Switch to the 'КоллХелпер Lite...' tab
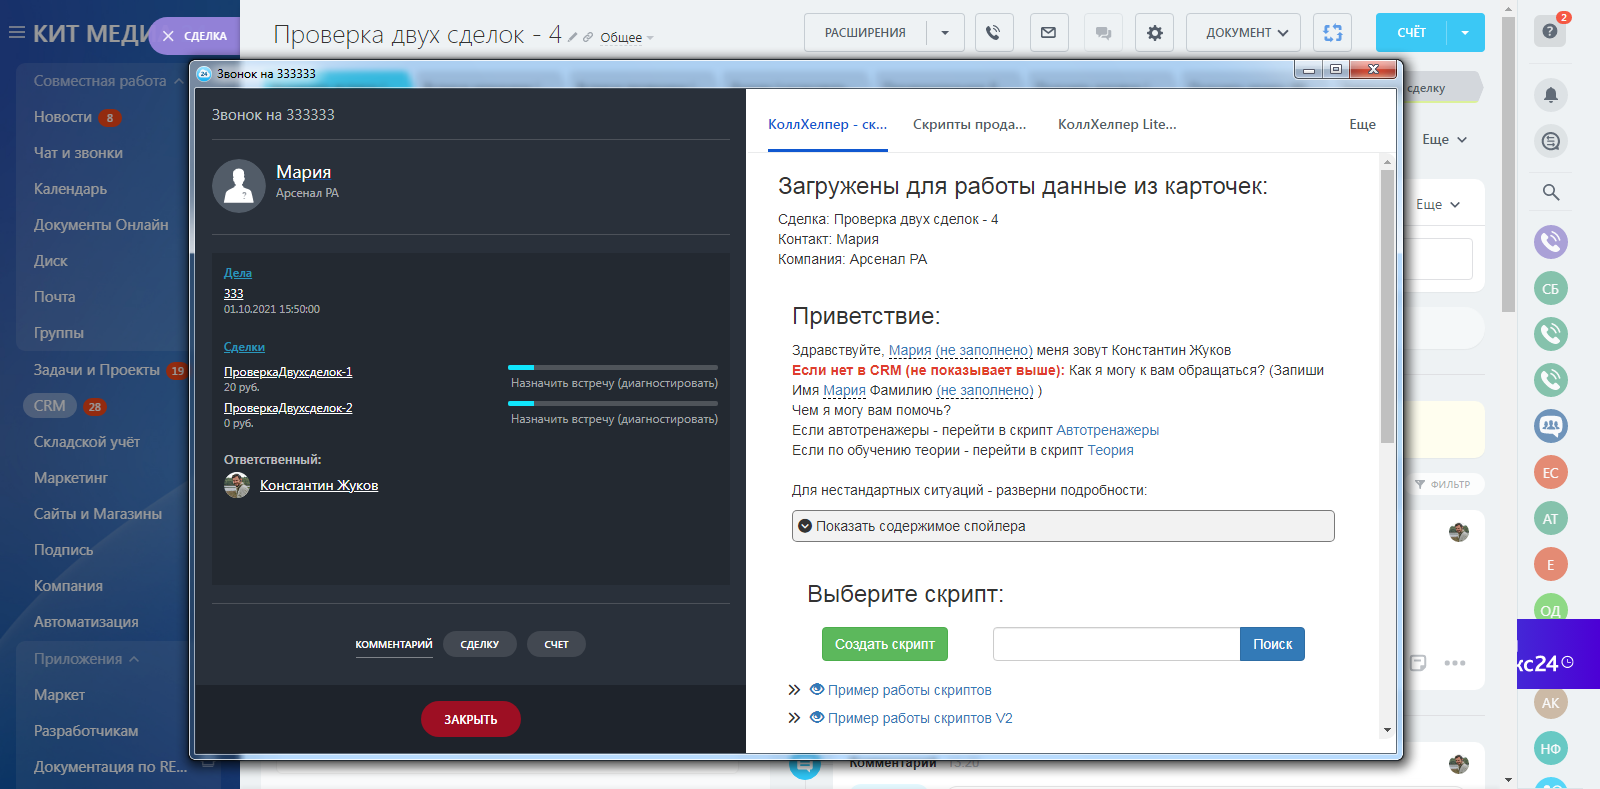 pyautogui.click(x=1117, y=125)
